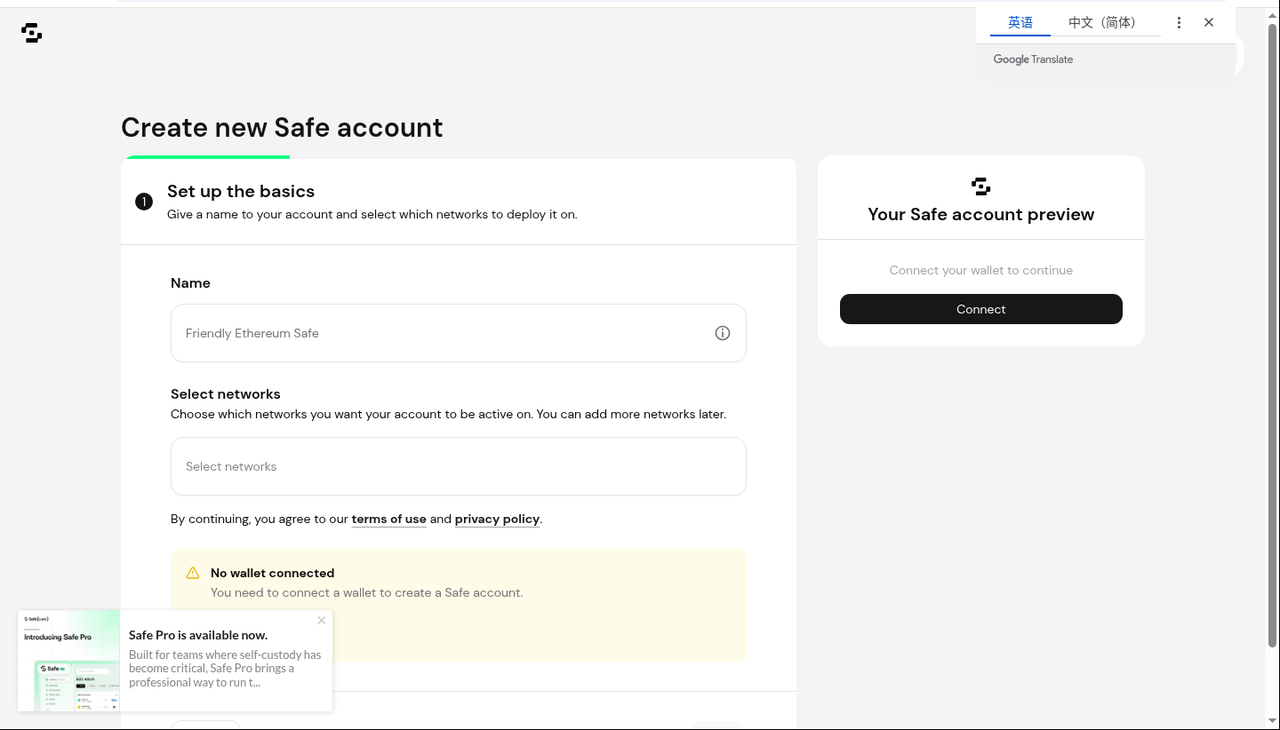Click the "Your Safe account preview" title
Screen dimensions: 1280x730
click(x=981, y=214)
